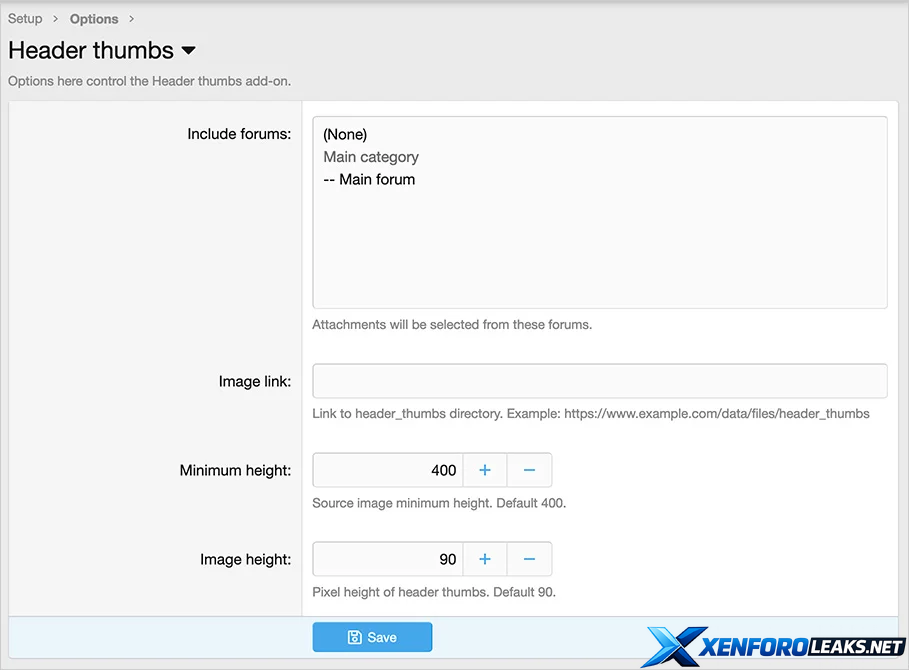Screen dimensions: 909x670
Task: Go to the Setup breadcrumb
Action: point(25,19)
